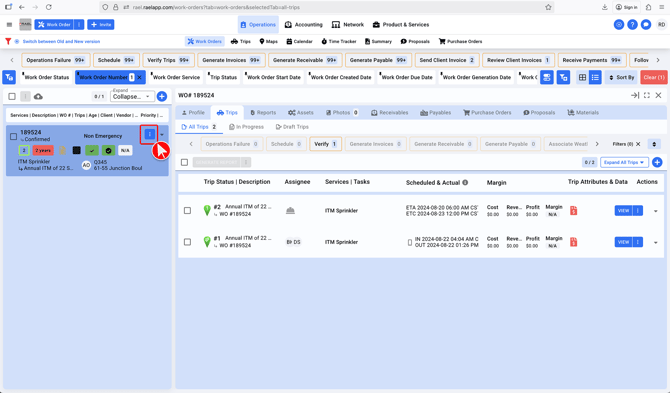Toggle the select-all work orders checkbox
This screenshot has height=393, width=670.
12,97
